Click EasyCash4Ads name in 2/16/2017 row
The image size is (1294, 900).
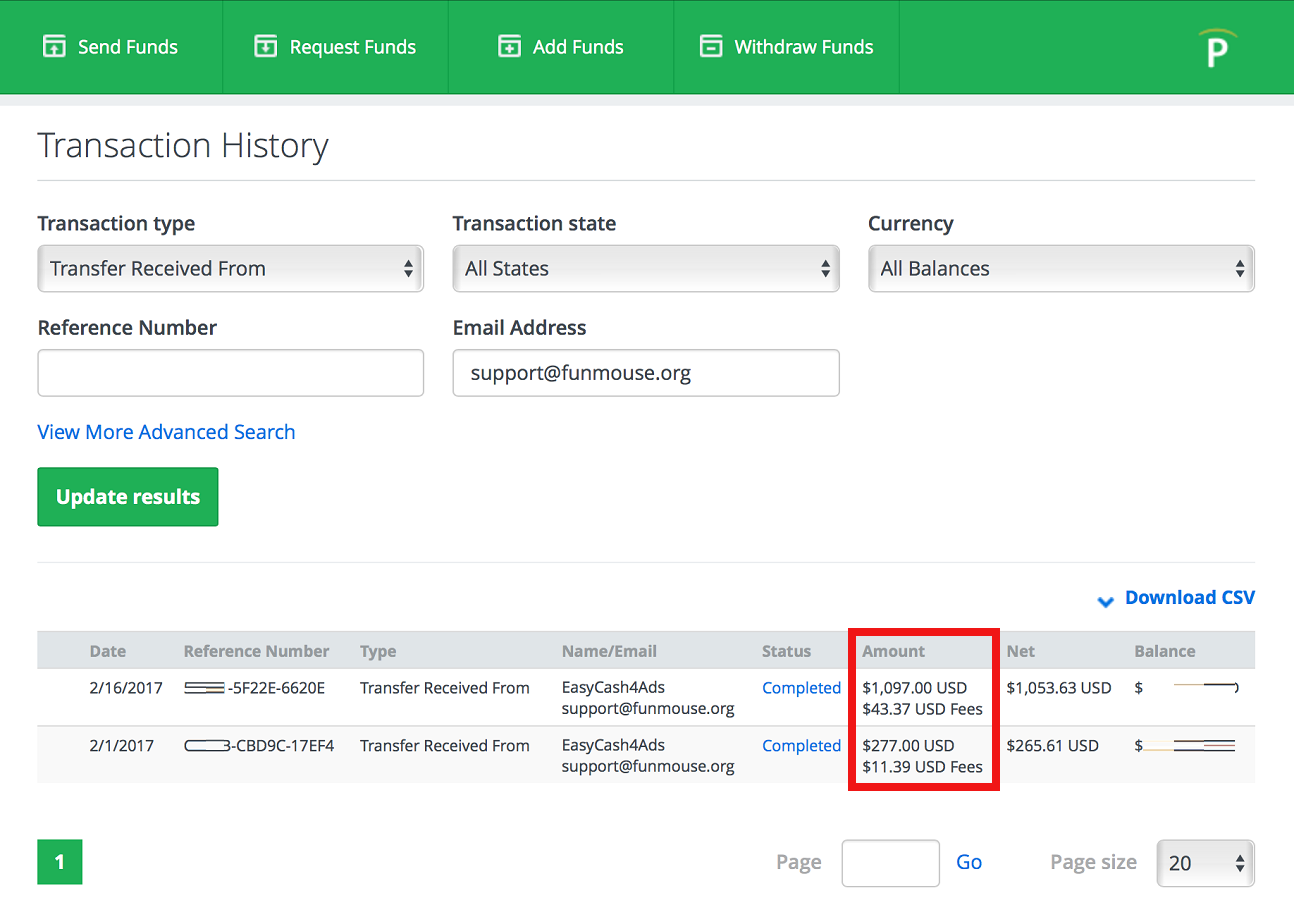(613, 688)
